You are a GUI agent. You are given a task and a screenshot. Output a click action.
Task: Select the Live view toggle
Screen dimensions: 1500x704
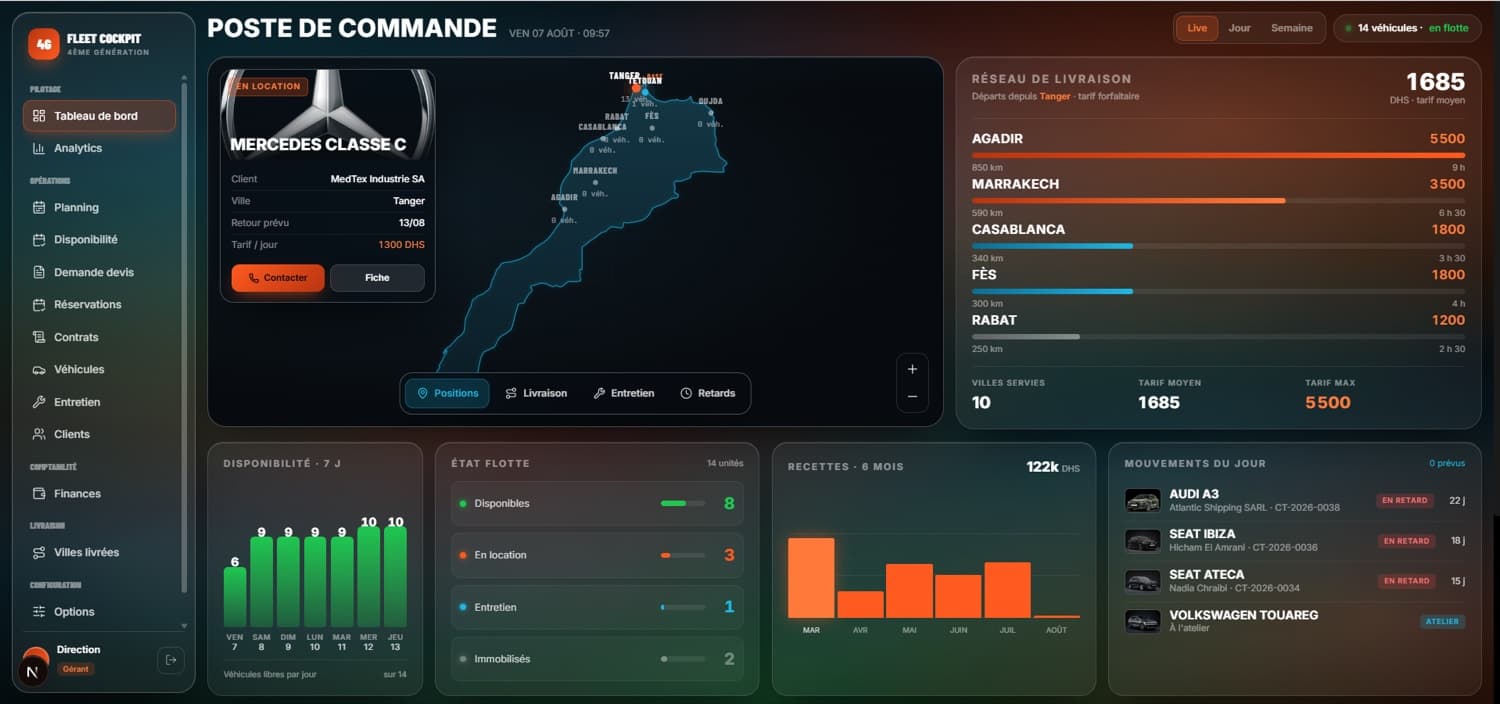[x=1197, y=28]
